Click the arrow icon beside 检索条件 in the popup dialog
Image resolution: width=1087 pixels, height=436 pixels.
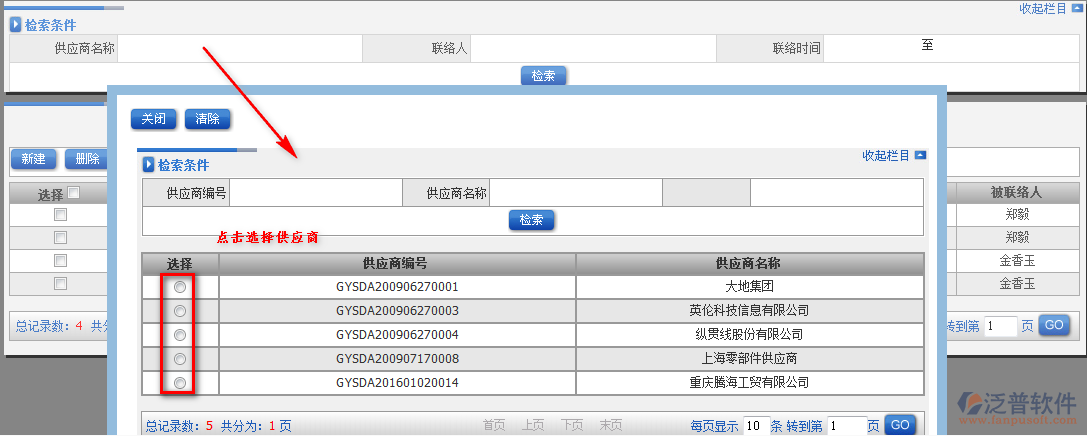tap(148, 165)
